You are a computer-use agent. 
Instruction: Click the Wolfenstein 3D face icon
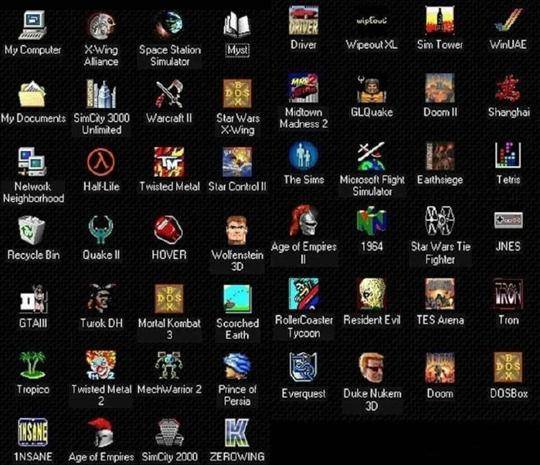tap(237, 230)
